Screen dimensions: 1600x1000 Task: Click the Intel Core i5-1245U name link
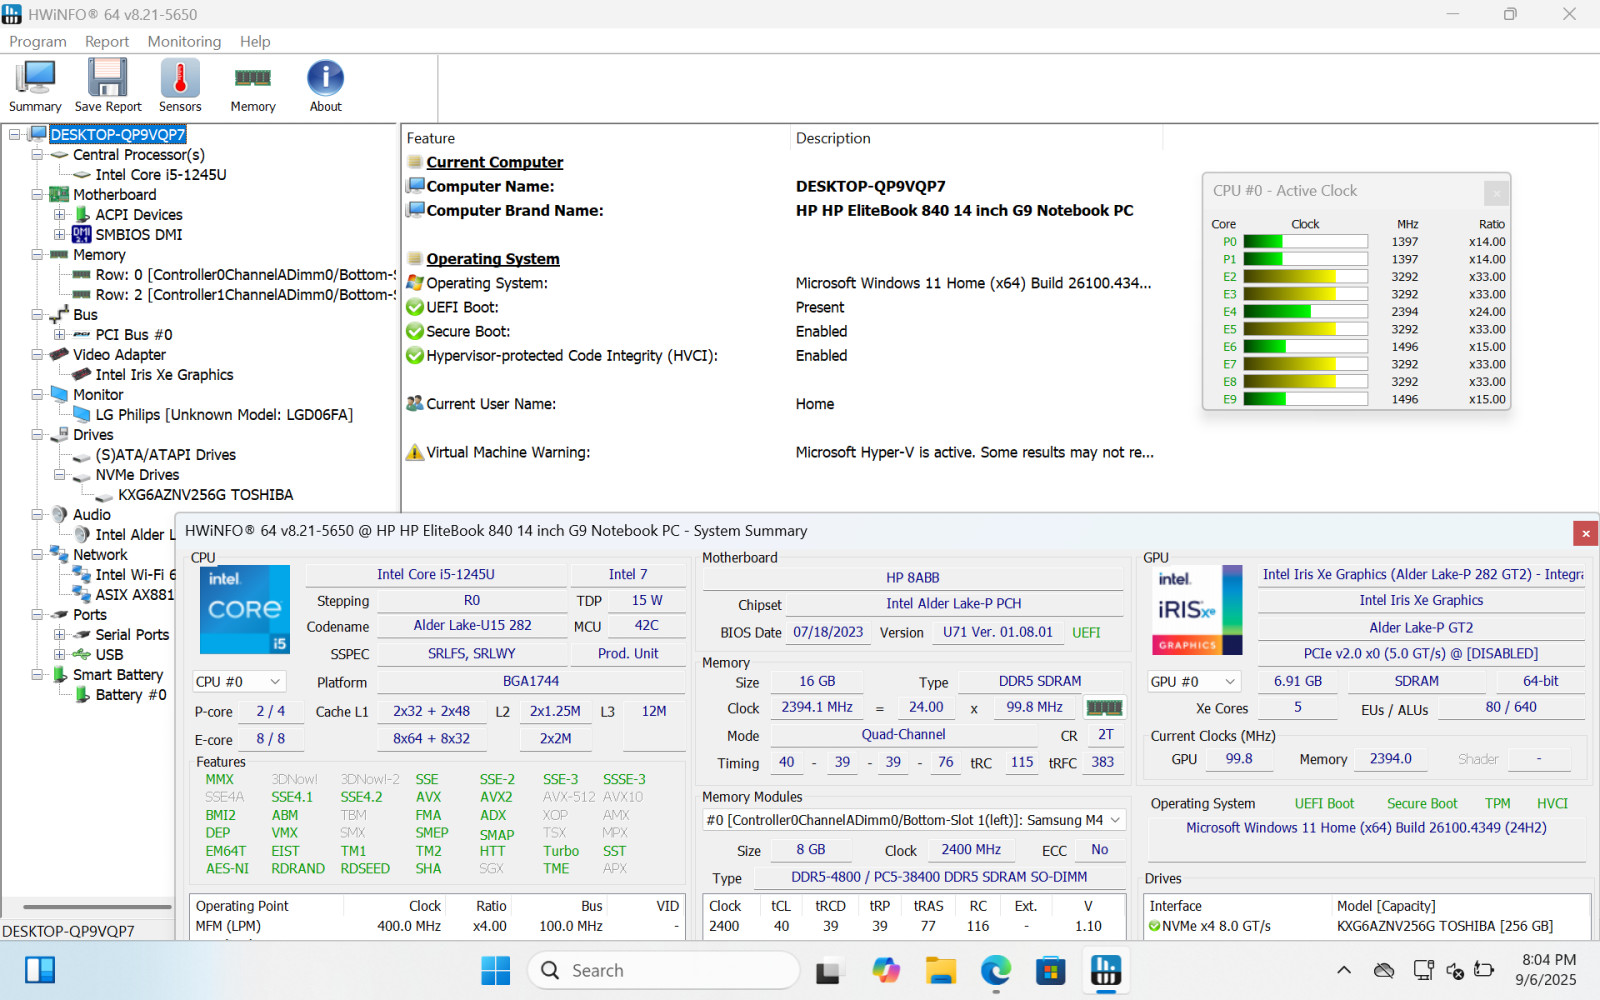pyautogui.click(x=436, y=575)
